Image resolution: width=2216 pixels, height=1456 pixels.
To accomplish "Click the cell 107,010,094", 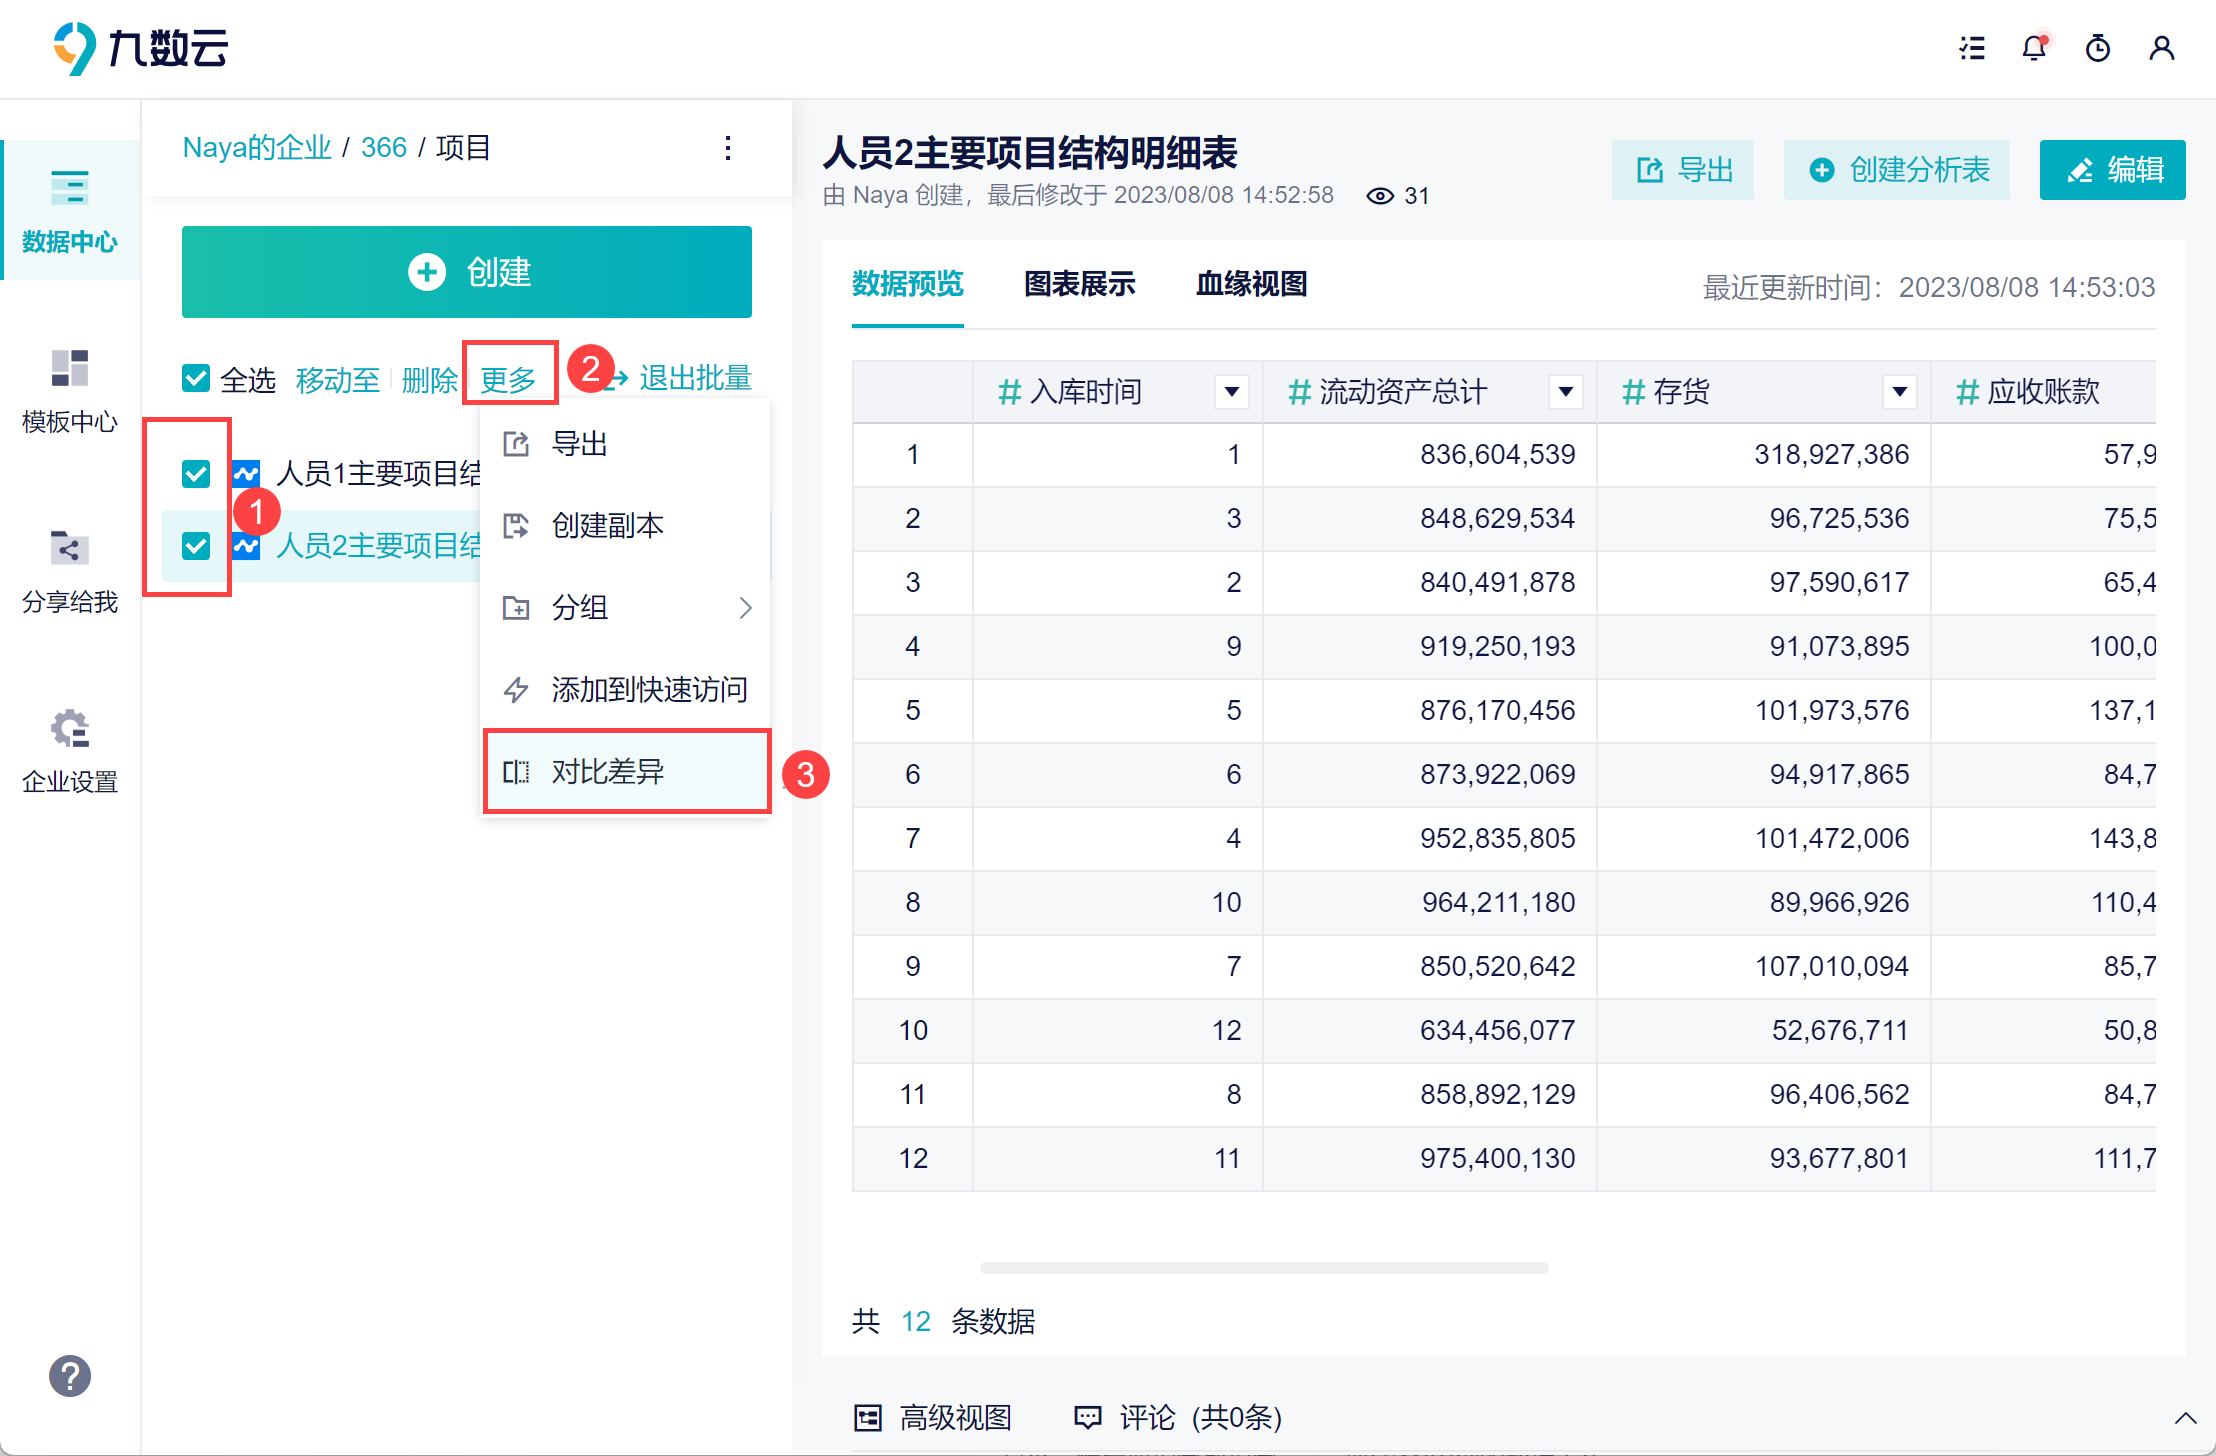I will pyautogui.click(x=1764, y=967).
